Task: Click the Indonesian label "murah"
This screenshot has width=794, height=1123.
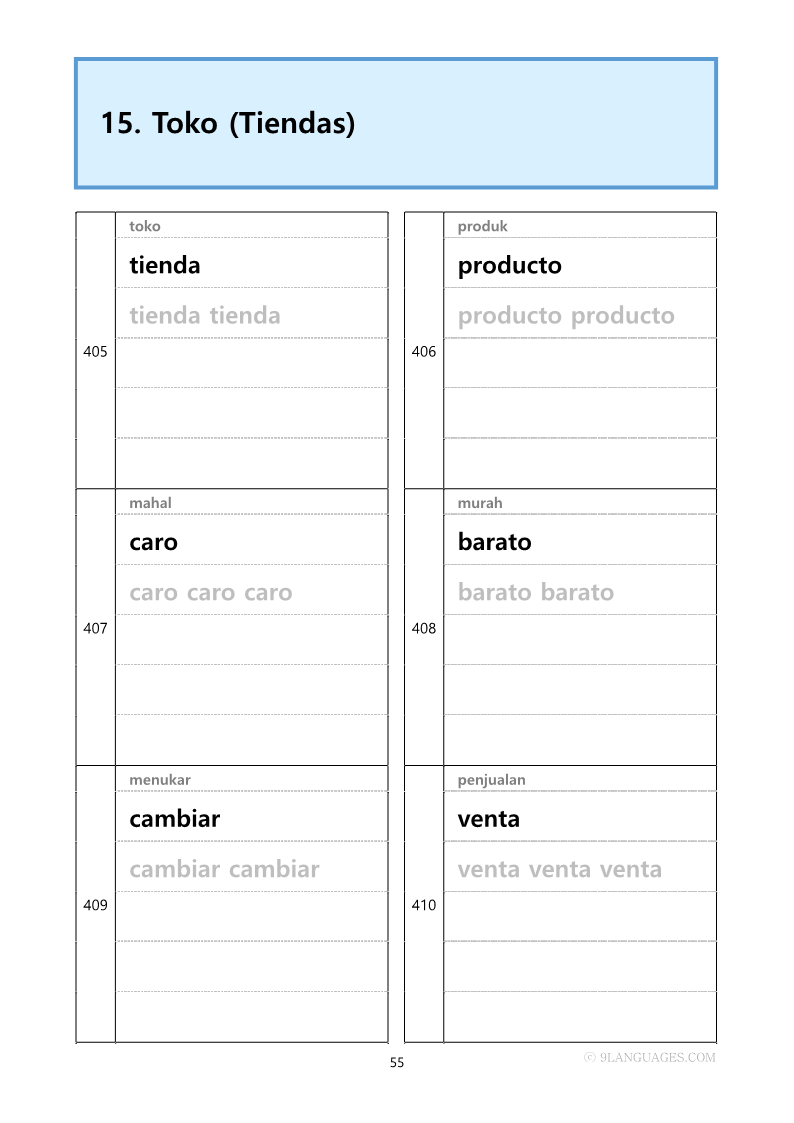Action: pyautogui.click(x=480, y=503)
